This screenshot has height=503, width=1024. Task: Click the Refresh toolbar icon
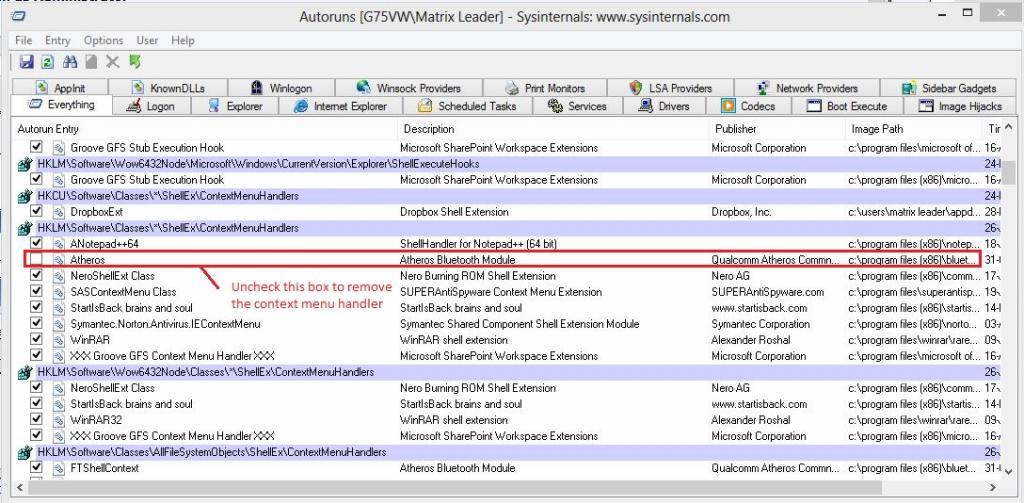coord(46,62)
